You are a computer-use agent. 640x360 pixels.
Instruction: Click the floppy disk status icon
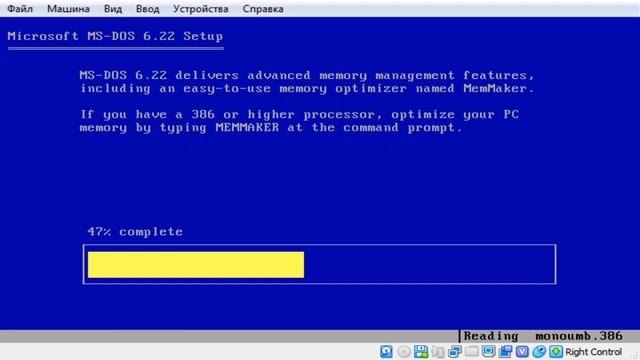pyautogui.click(x=421, y=351)
